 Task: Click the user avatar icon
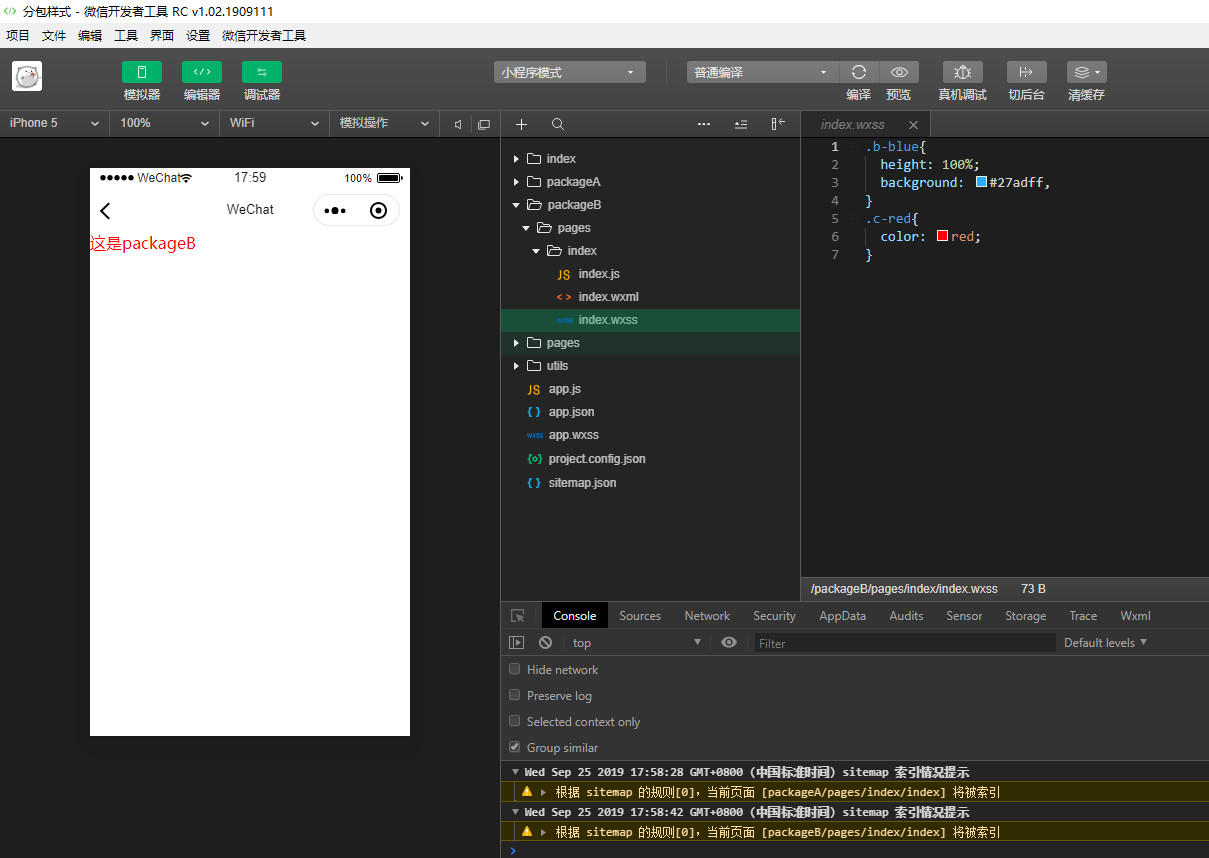pos(27,77)
